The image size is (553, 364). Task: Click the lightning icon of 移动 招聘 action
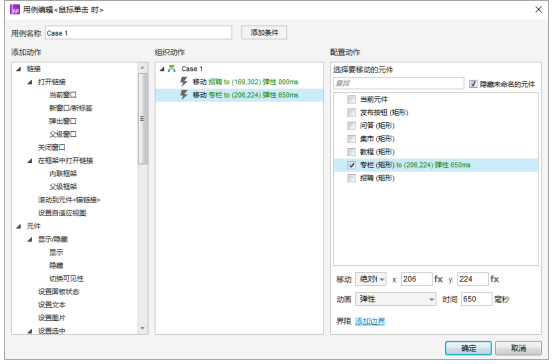pyautogui.click(x=184, y=82)
